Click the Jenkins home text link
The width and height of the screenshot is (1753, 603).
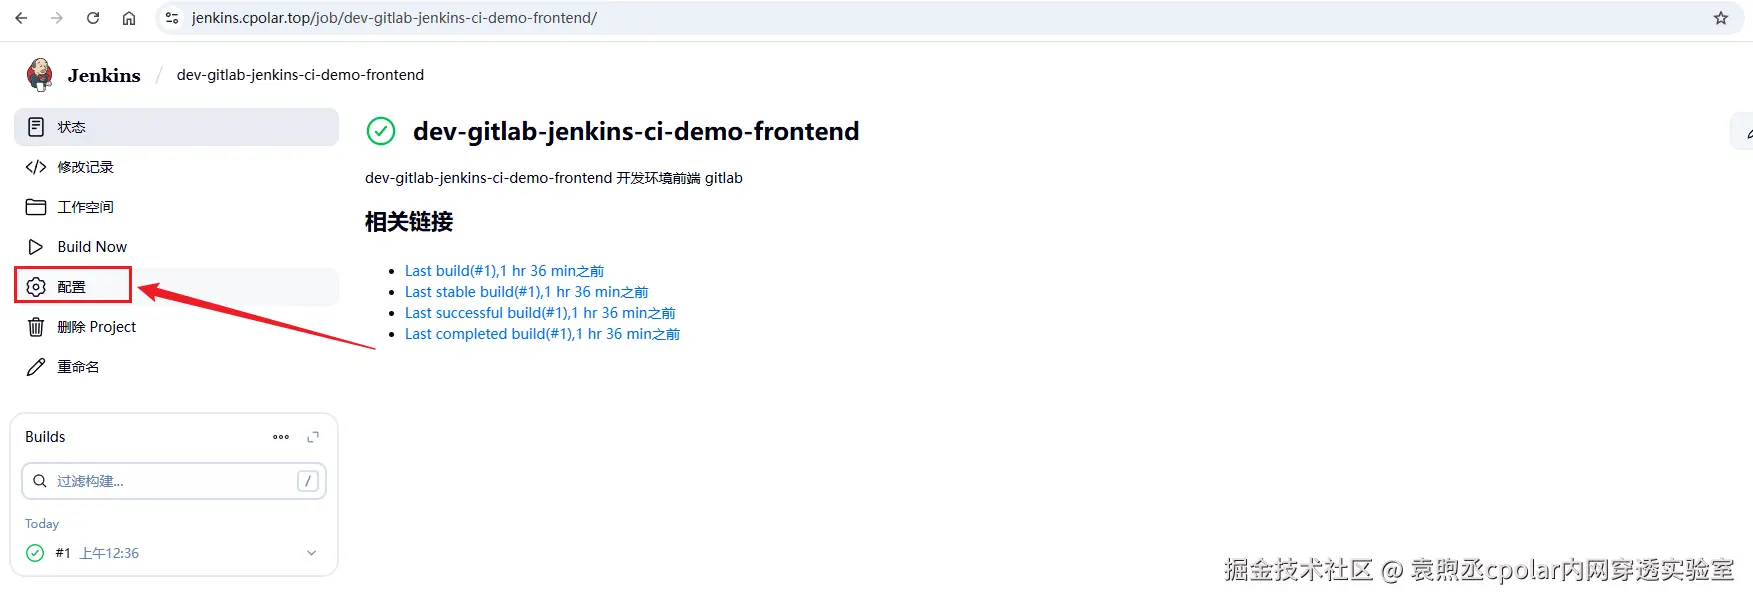(x=104, y=75)
